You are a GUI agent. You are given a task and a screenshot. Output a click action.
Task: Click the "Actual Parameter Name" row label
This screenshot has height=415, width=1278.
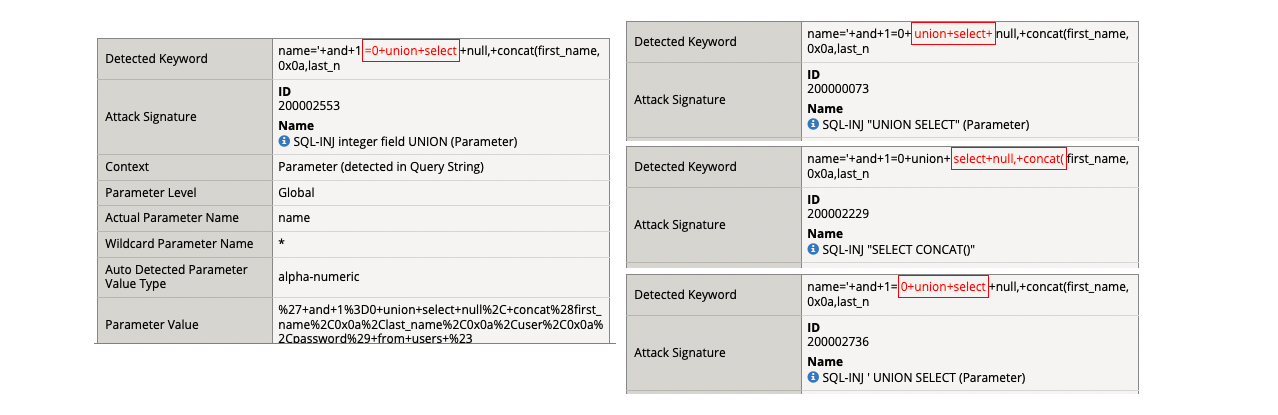tap(172, 218)
